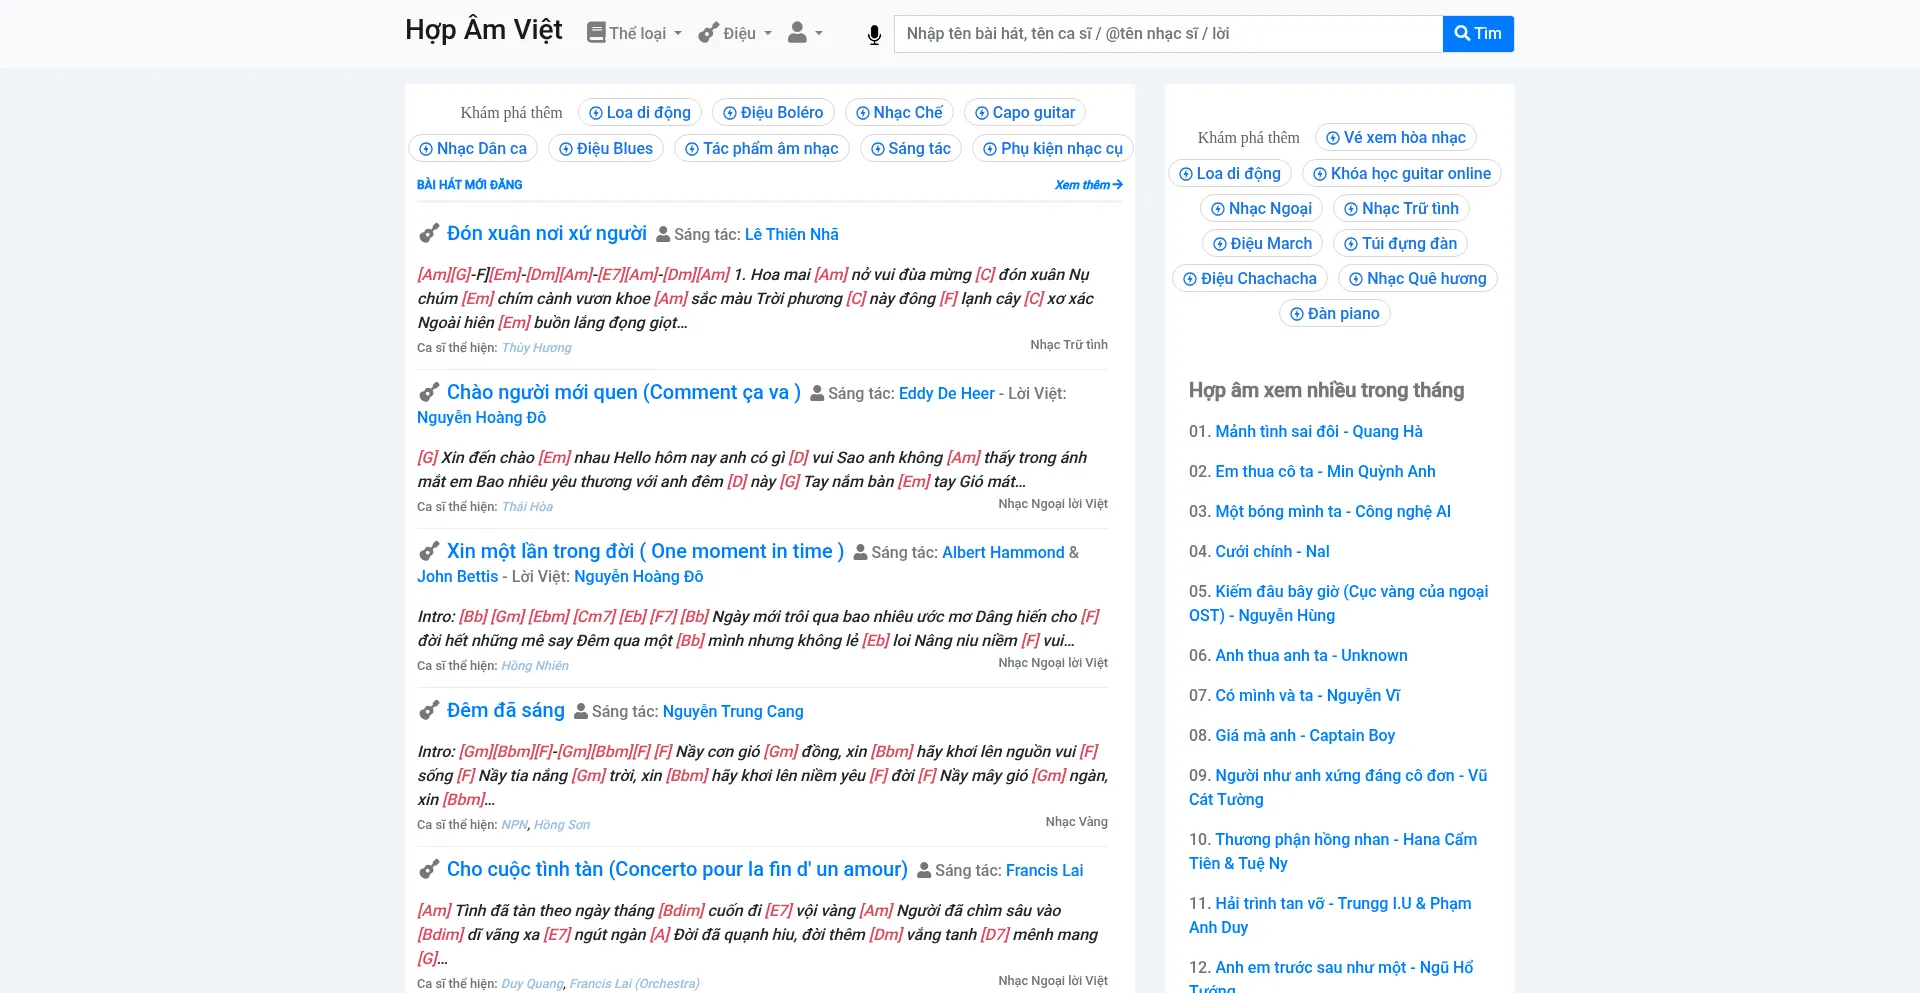Open Kiếm đâu bây giờ - Nguyễn Hùng
This screenshot has width=1920, height=993.
(1338, 604)
